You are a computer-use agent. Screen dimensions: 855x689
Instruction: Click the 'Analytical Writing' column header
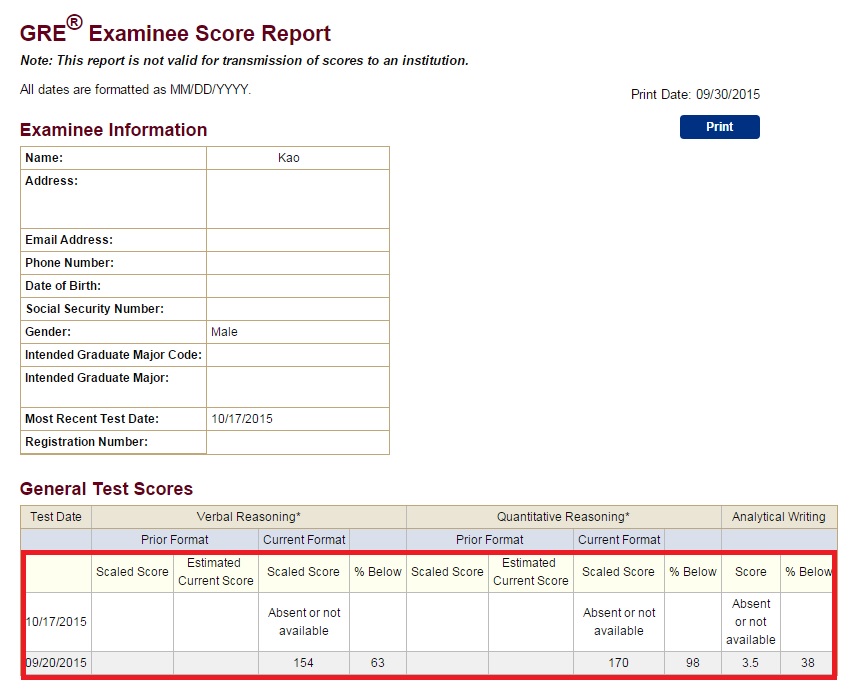[x=779, y=517]
